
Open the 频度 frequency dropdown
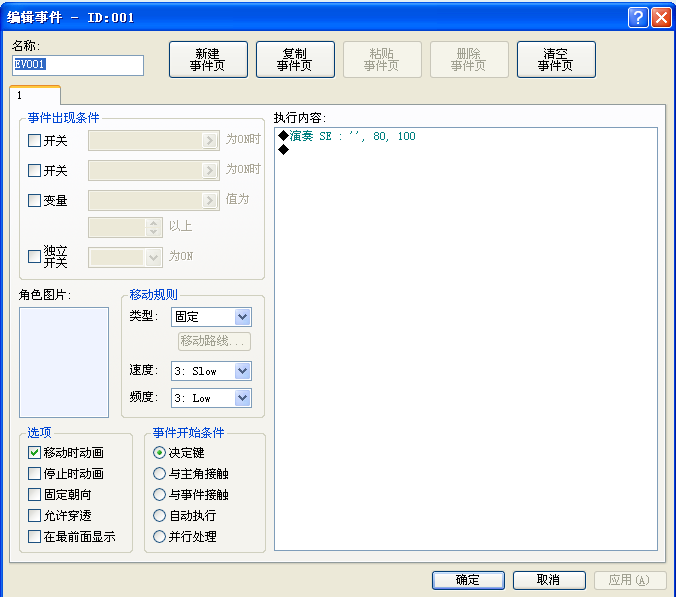pos(211,398)
